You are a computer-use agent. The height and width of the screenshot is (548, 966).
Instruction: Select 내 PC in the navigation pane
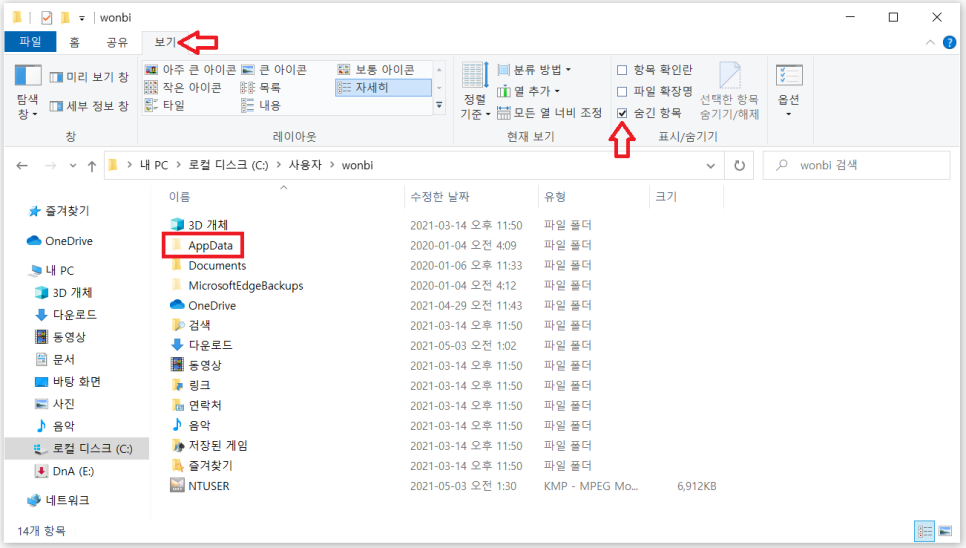tap(52, 270)
